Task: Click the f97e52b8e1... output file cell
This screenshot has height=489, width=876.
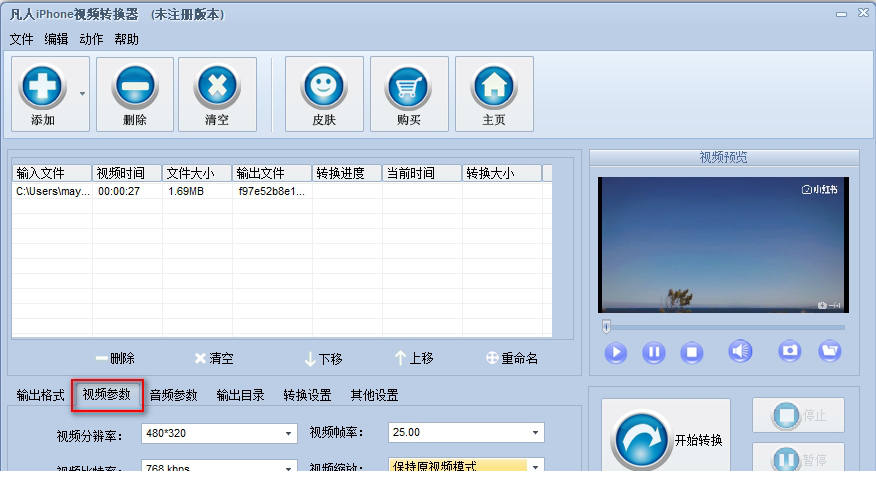Action: tap(272, 191)
